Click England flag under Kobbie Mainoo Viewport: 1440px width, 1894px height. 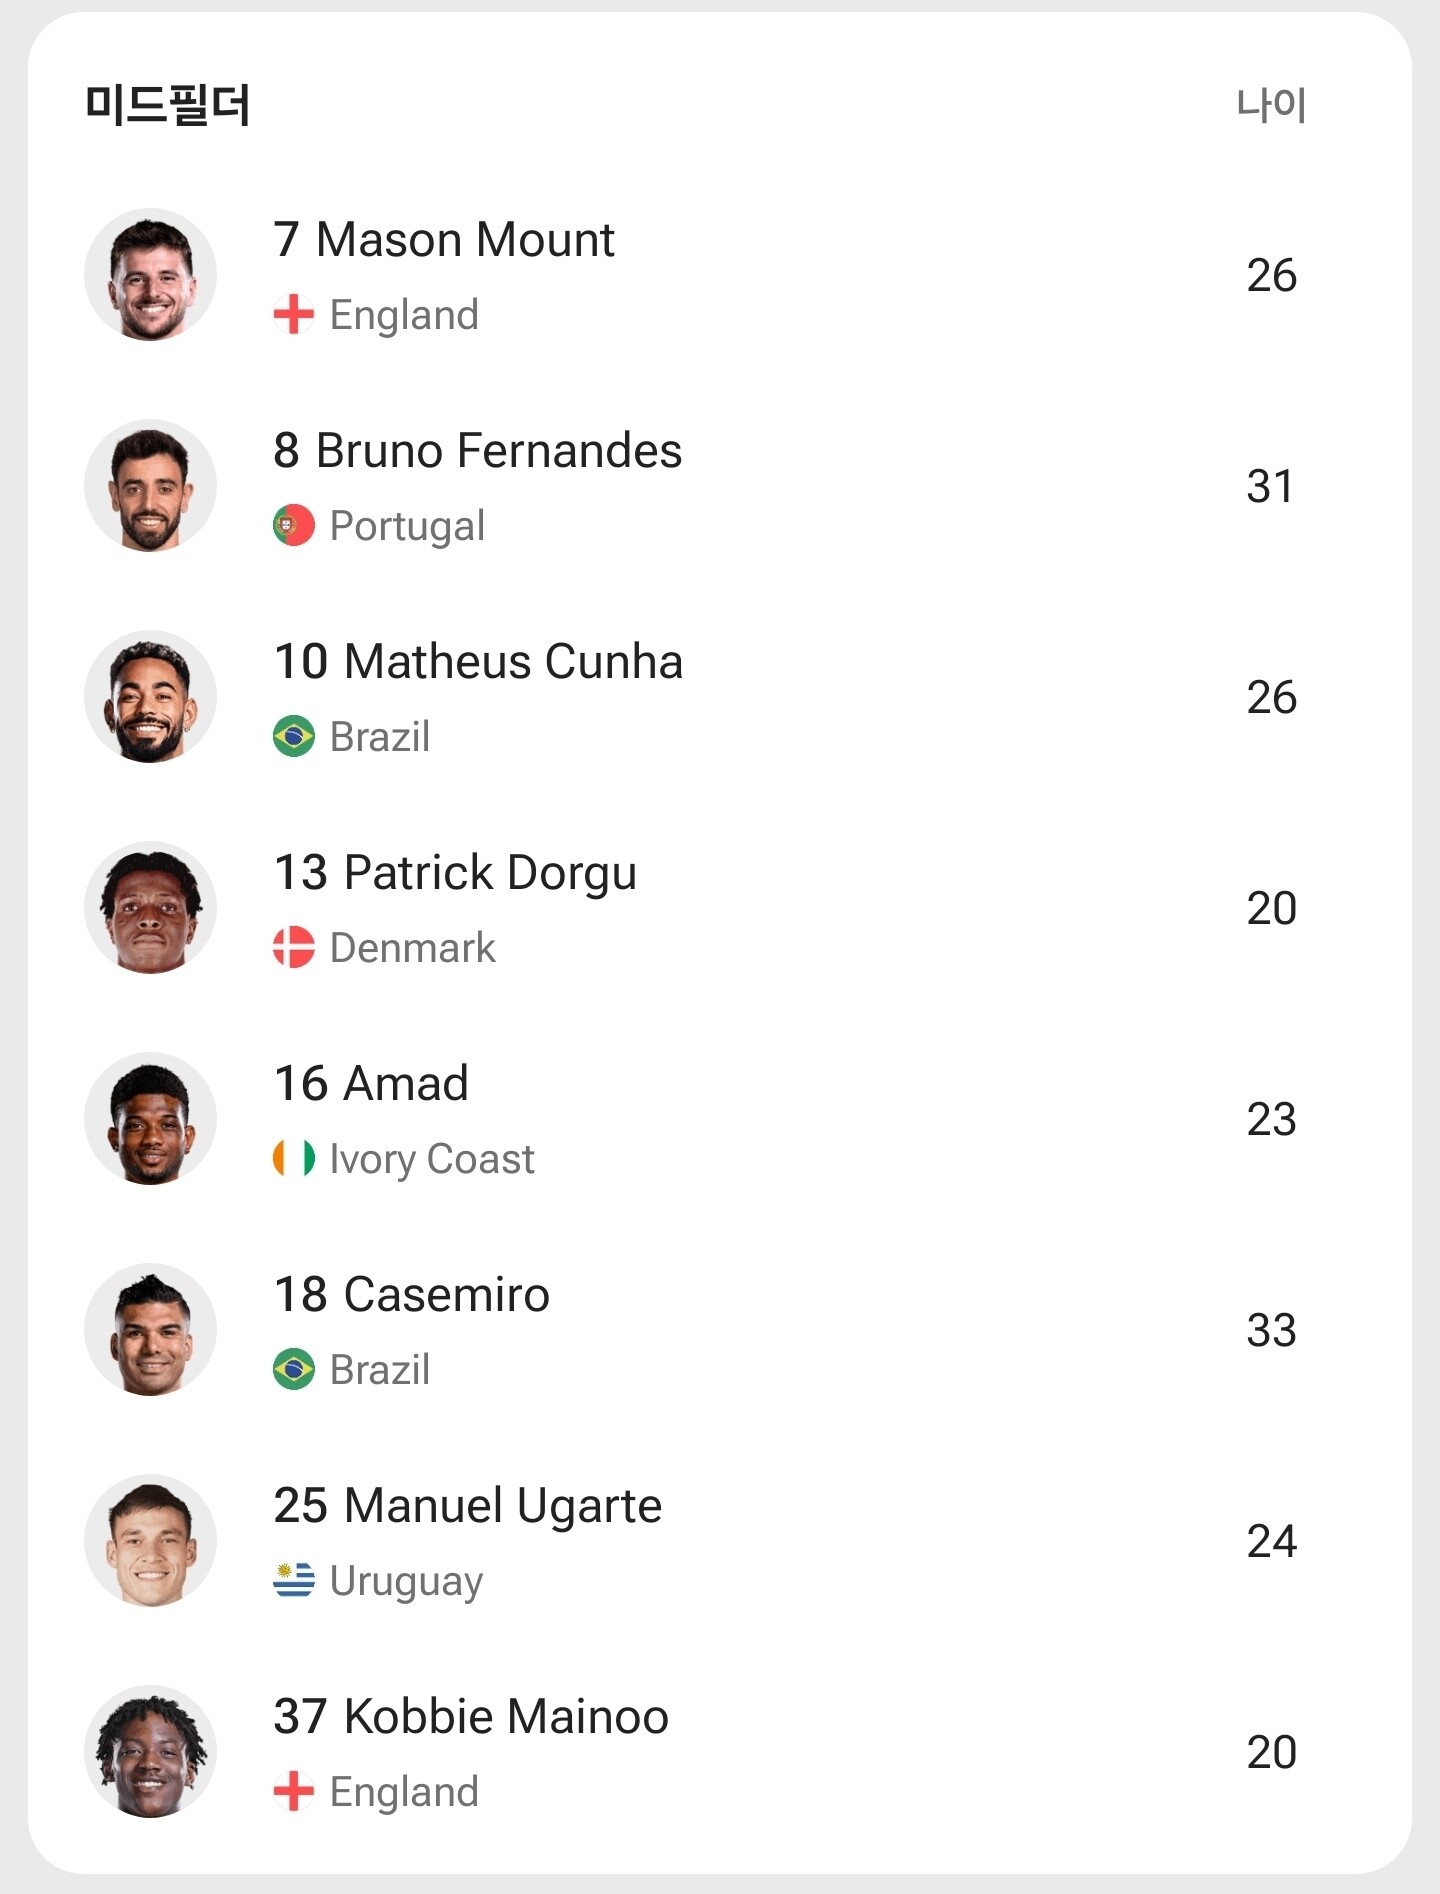(x=293, y=1792)
